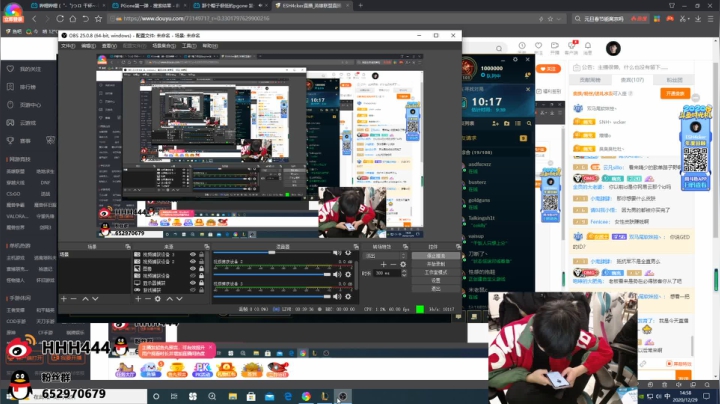The image size is (720, 404).
Task: Remove the selected source with minus icon
Action: click(x=148, y=299)
